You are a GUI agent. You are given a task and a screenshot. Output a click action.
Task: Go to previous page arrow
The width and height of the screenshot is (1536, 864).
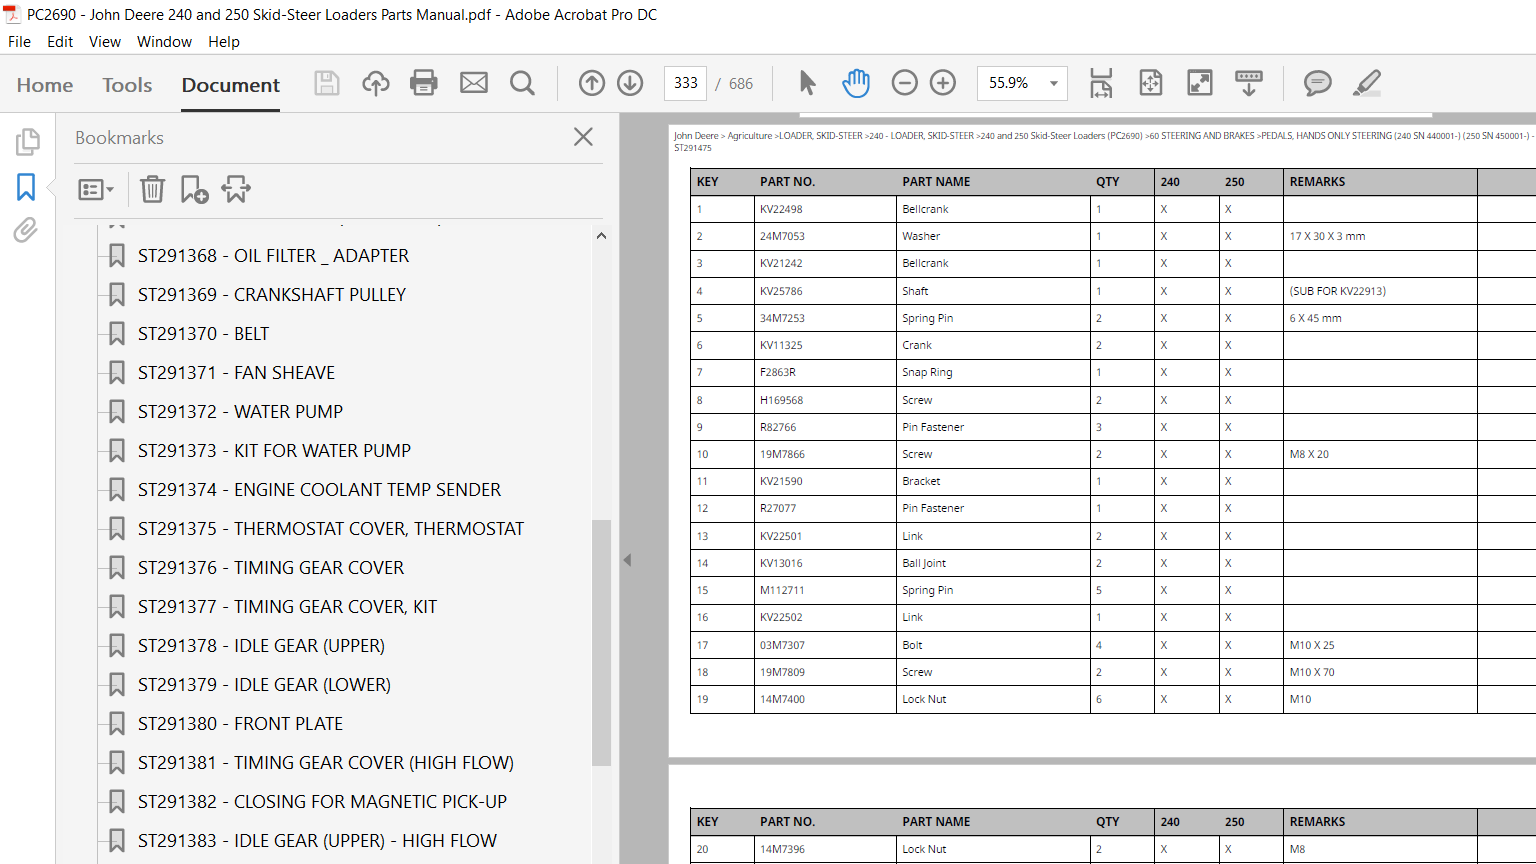pyautogui.click(x=592, y=83)
